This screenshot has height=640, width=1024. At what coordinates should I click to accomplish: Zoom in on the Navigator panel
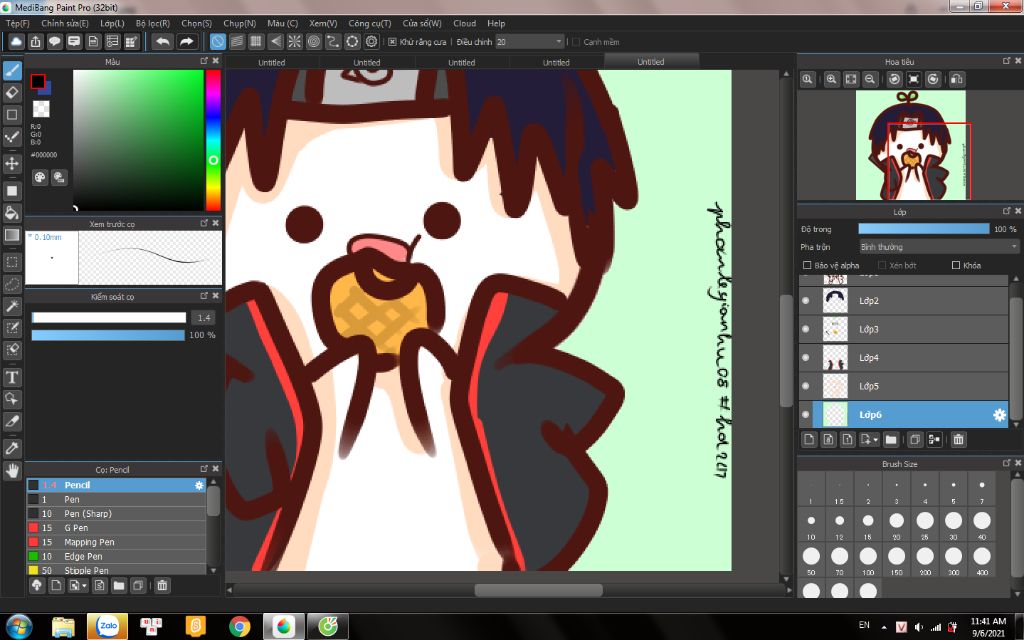point(831,79)
